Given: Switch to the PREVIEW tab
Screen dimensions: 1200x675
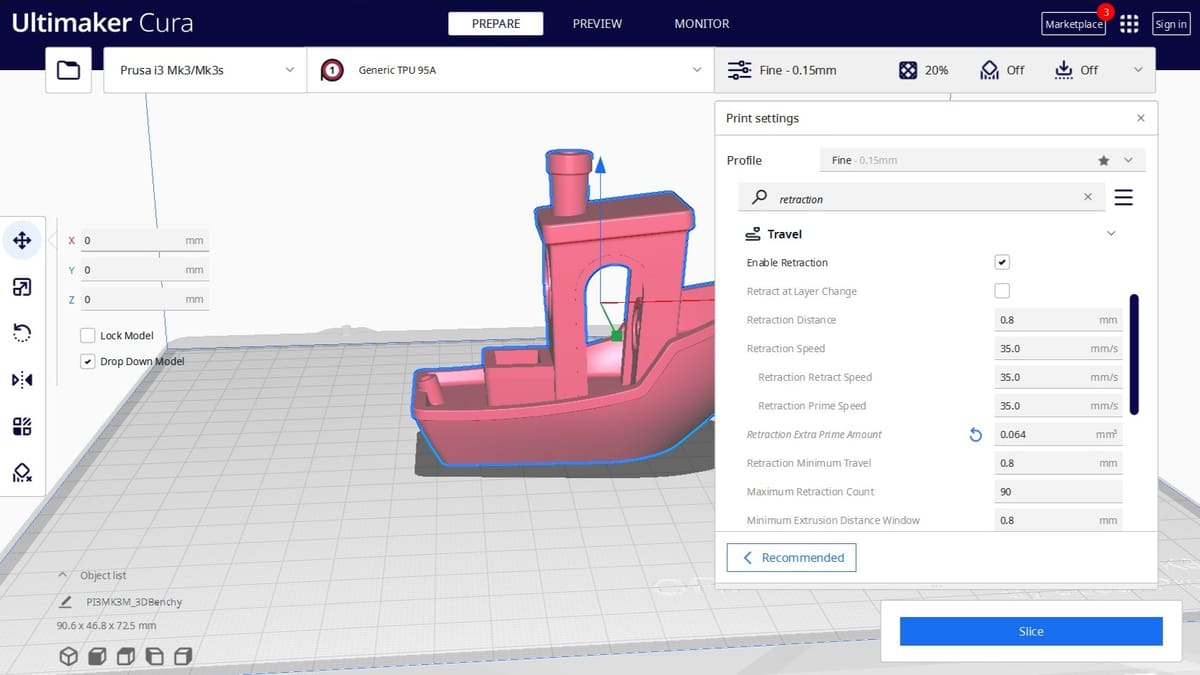Looking at the screenshot, I should pyautogui.click(x=597, y=24).
